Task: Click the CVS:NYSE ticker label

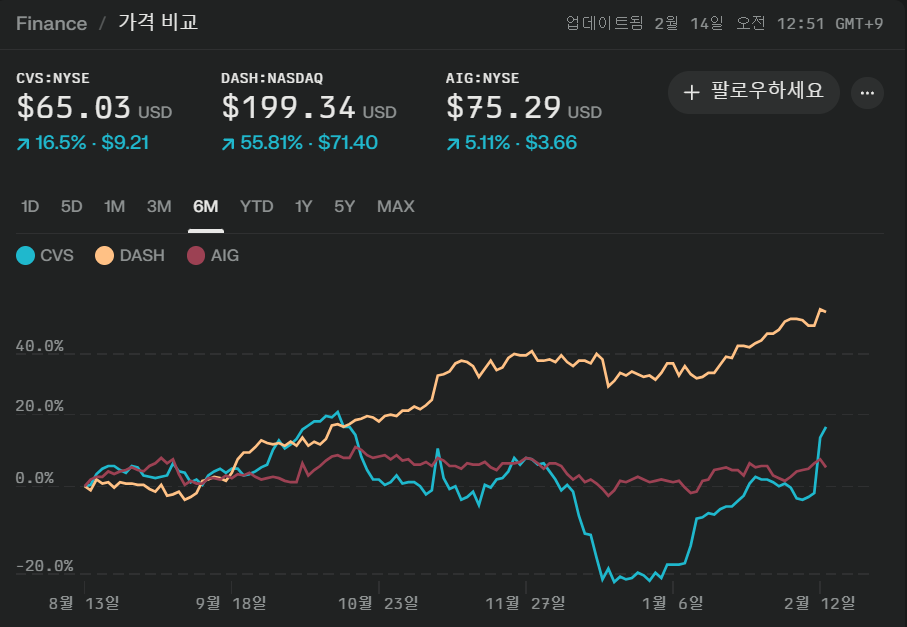Action: pyautogui.click(x=53, y=78)
